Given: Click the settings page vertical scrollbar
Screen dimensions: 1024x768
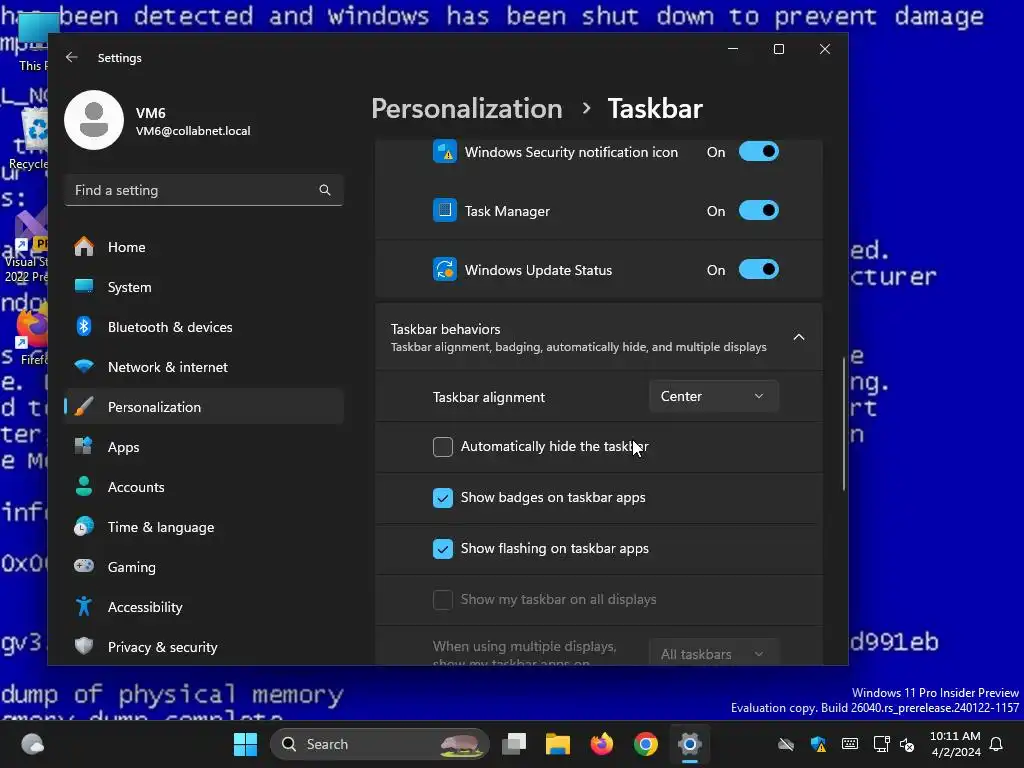Looking at the screenshot, I should point(844,423).
